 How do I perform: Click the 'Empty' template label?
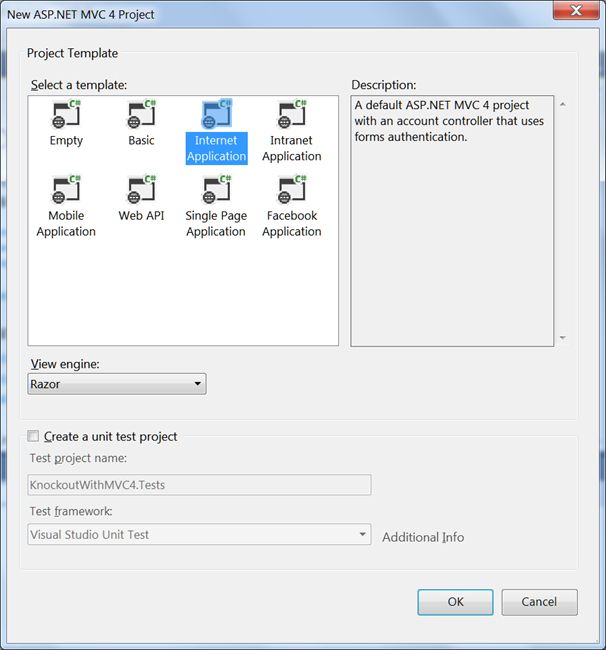click(66, 141)
